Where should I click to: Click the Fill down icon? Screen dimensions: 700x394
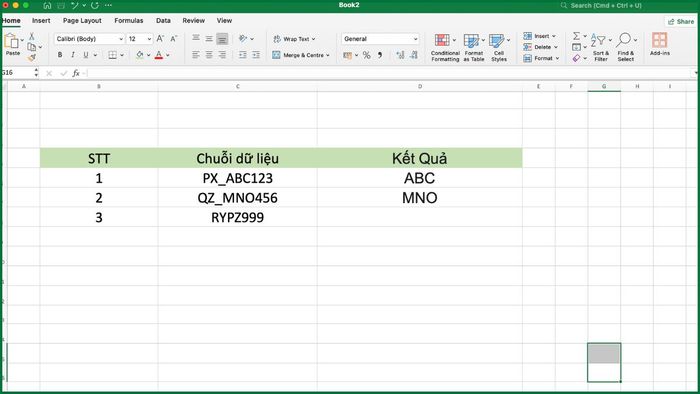click(576, 47)
